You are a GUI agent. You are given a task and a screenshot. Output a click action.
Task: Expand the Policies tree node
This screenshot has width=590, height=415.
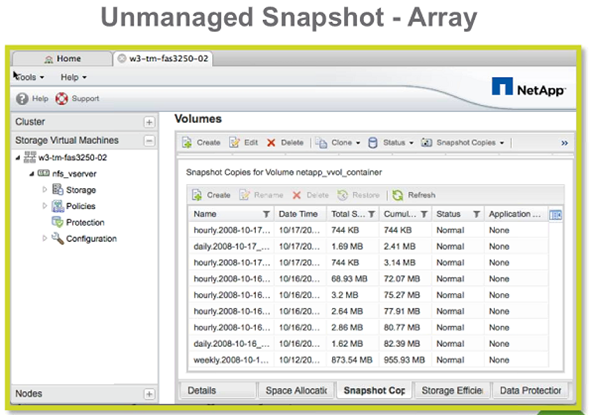[44, 206]
